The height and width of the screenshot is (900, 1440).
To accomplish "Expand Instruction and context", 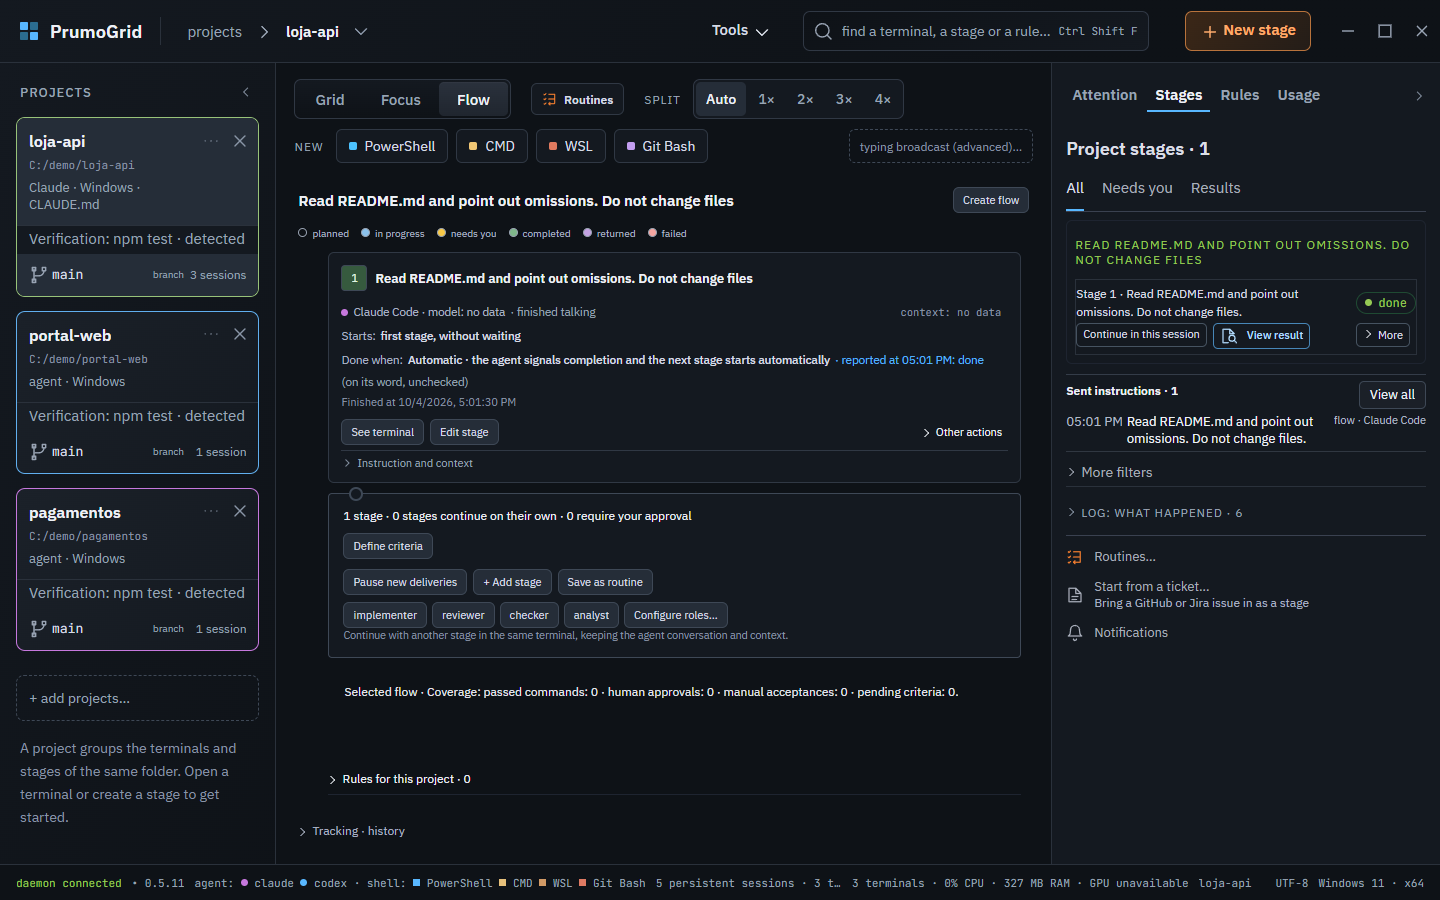I will coord(408,463).
